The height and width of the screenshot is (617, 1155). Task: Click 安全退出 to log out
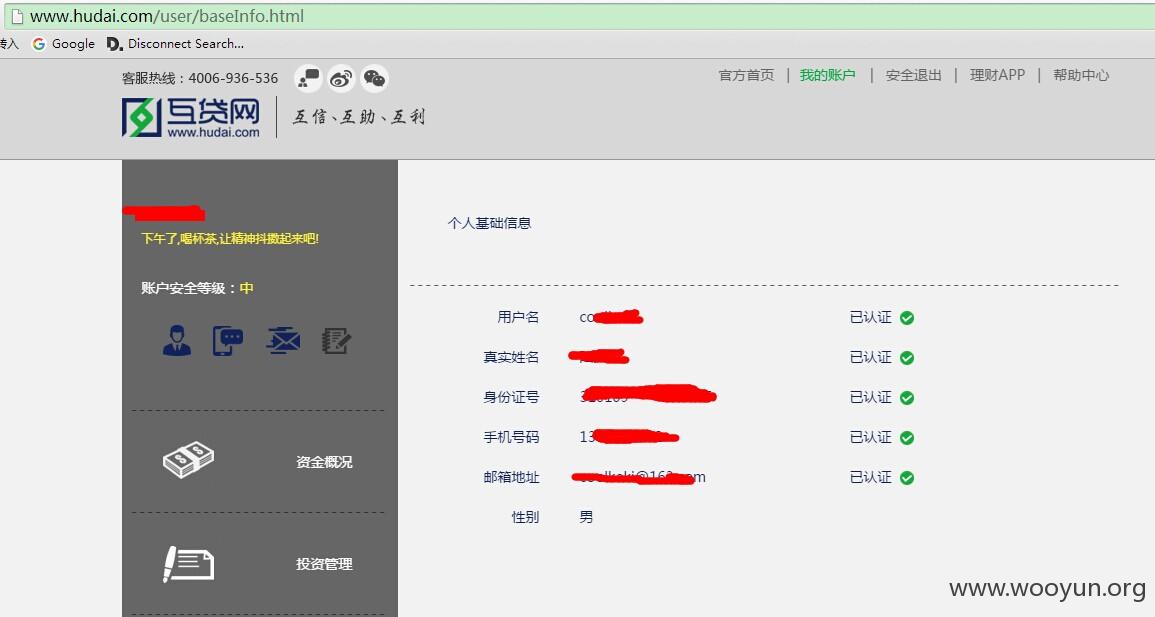(913, 75)
